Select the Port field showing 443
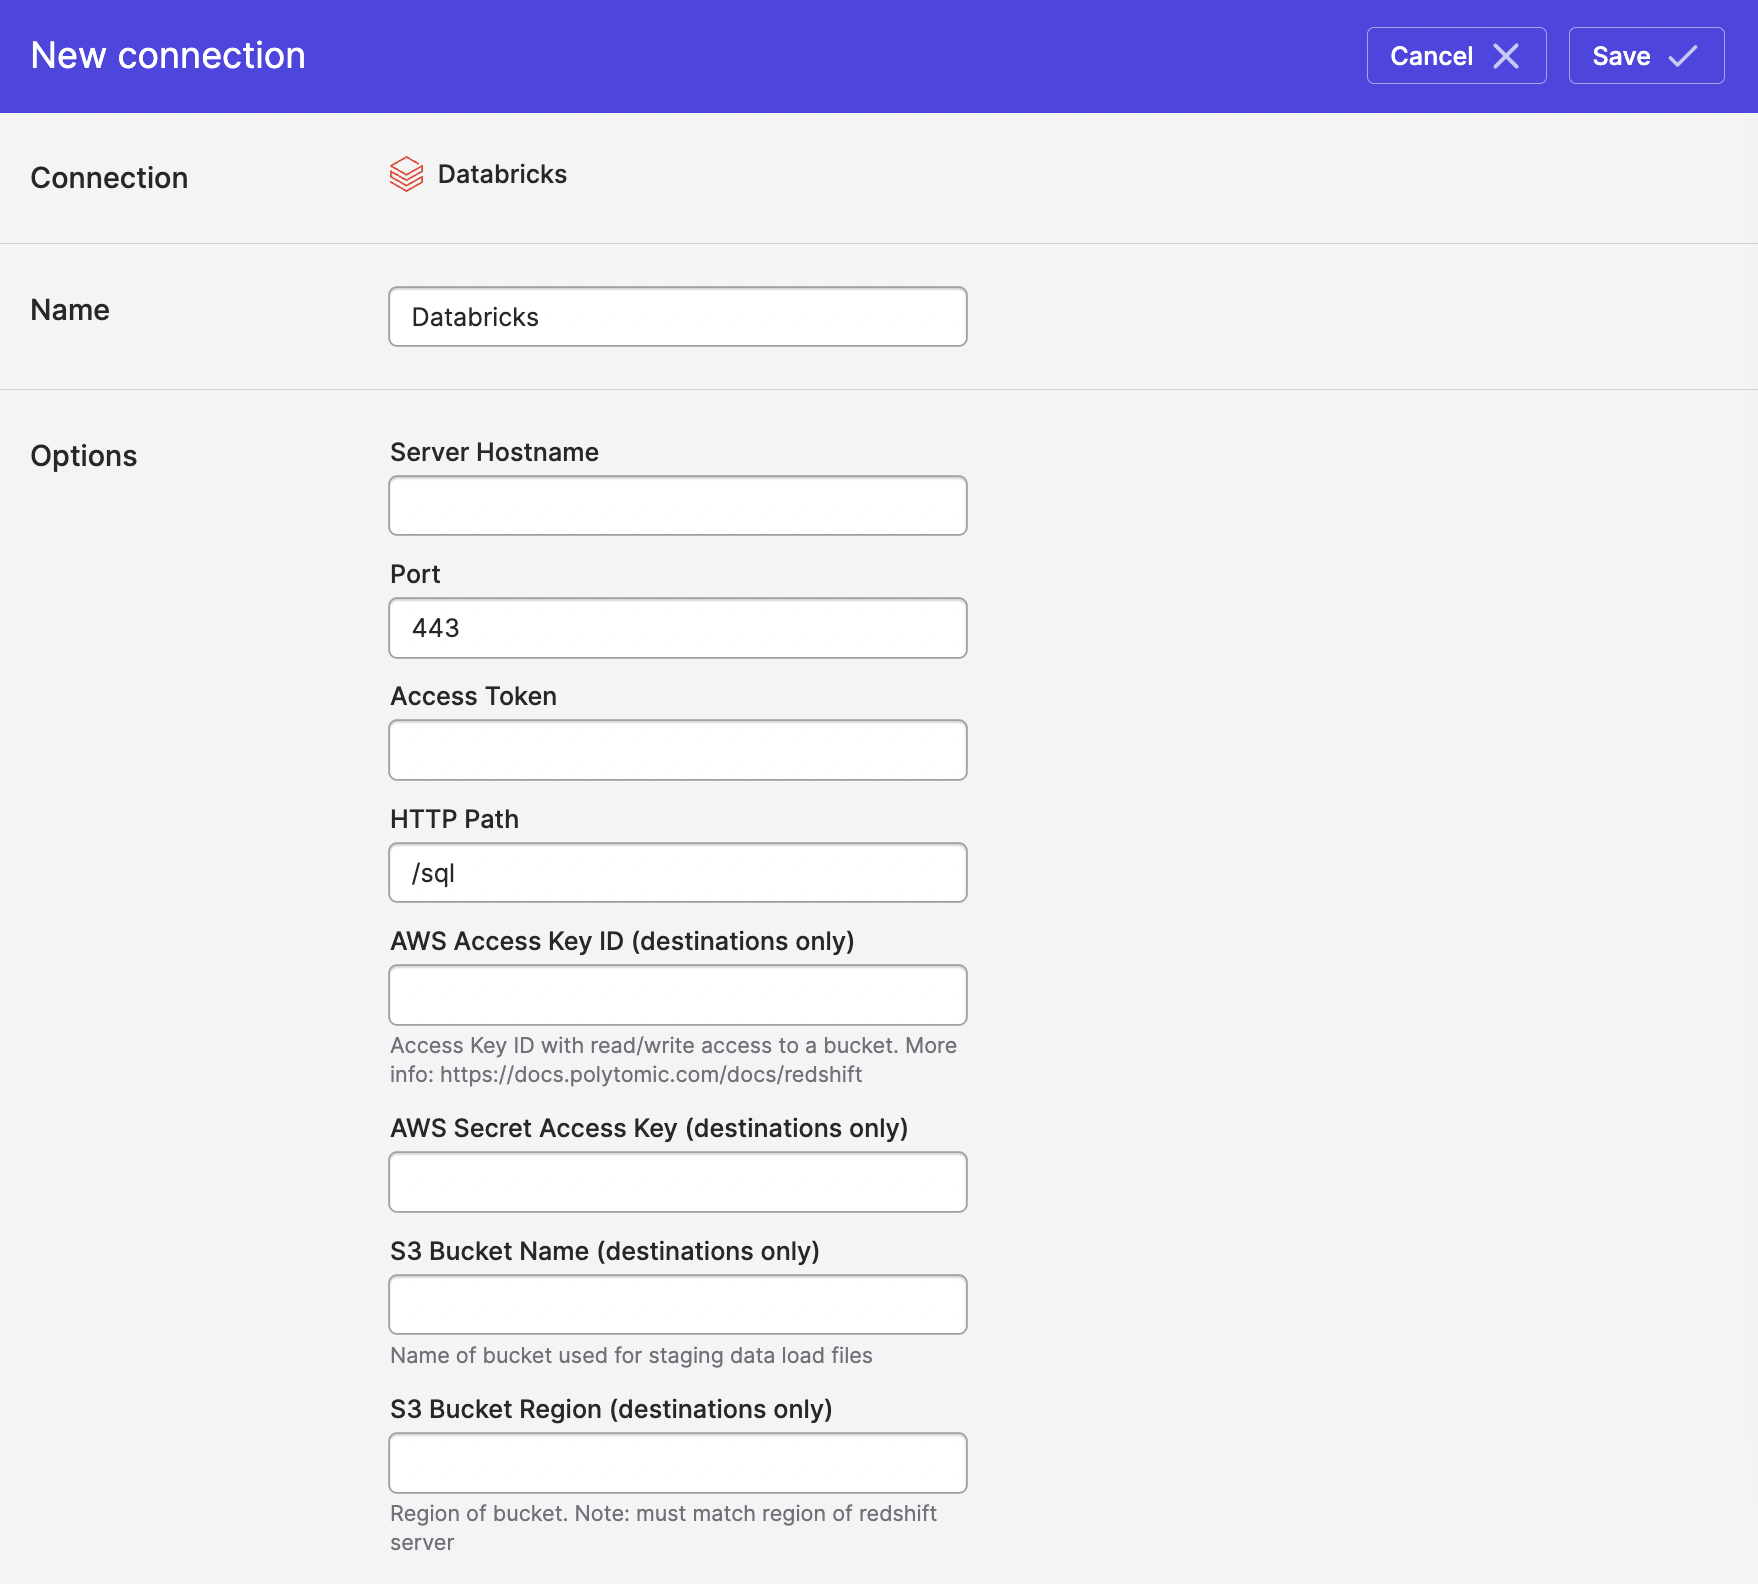 tap(678, 628)
